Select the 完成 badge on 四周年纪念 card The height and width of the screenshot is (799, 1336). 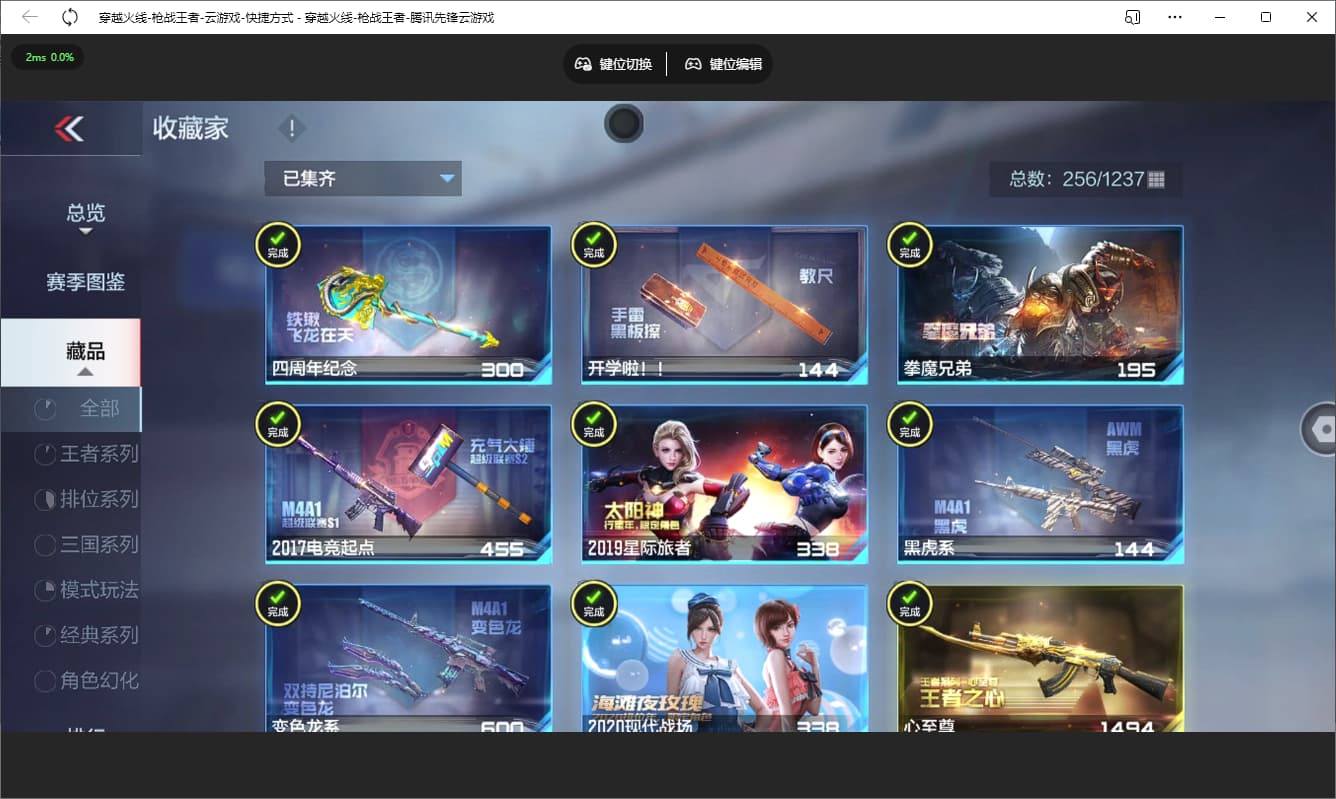coord(277,245)
